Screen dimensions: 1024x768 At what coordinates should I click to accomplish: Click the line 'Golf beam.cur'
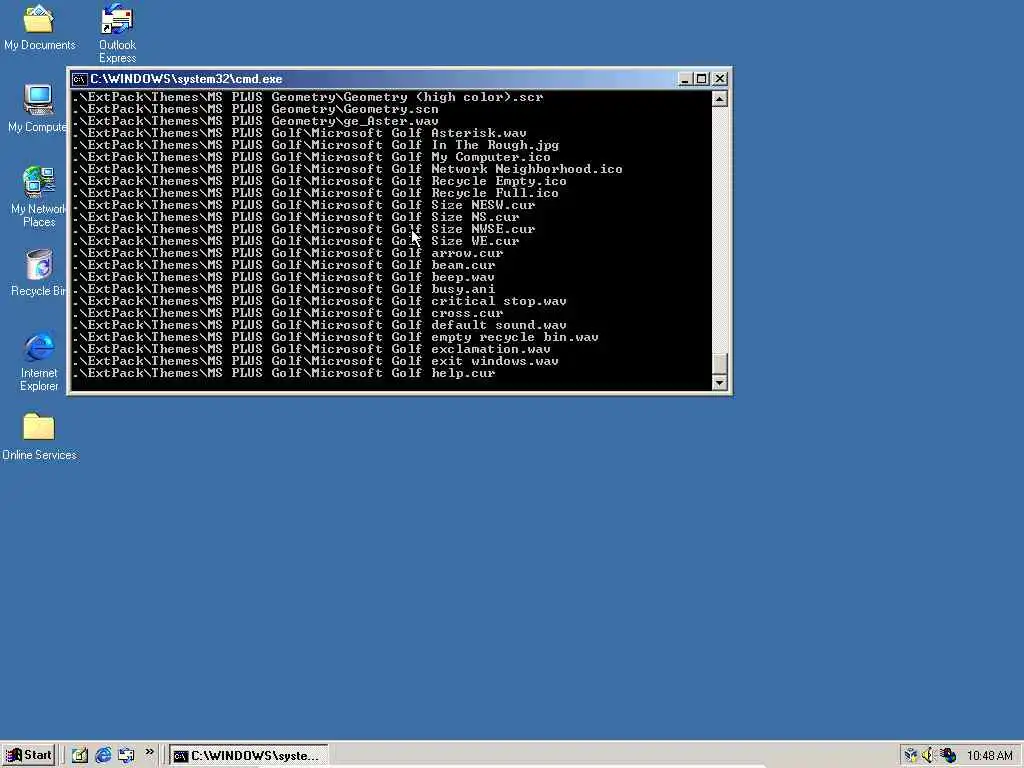(x=283, y=265)
